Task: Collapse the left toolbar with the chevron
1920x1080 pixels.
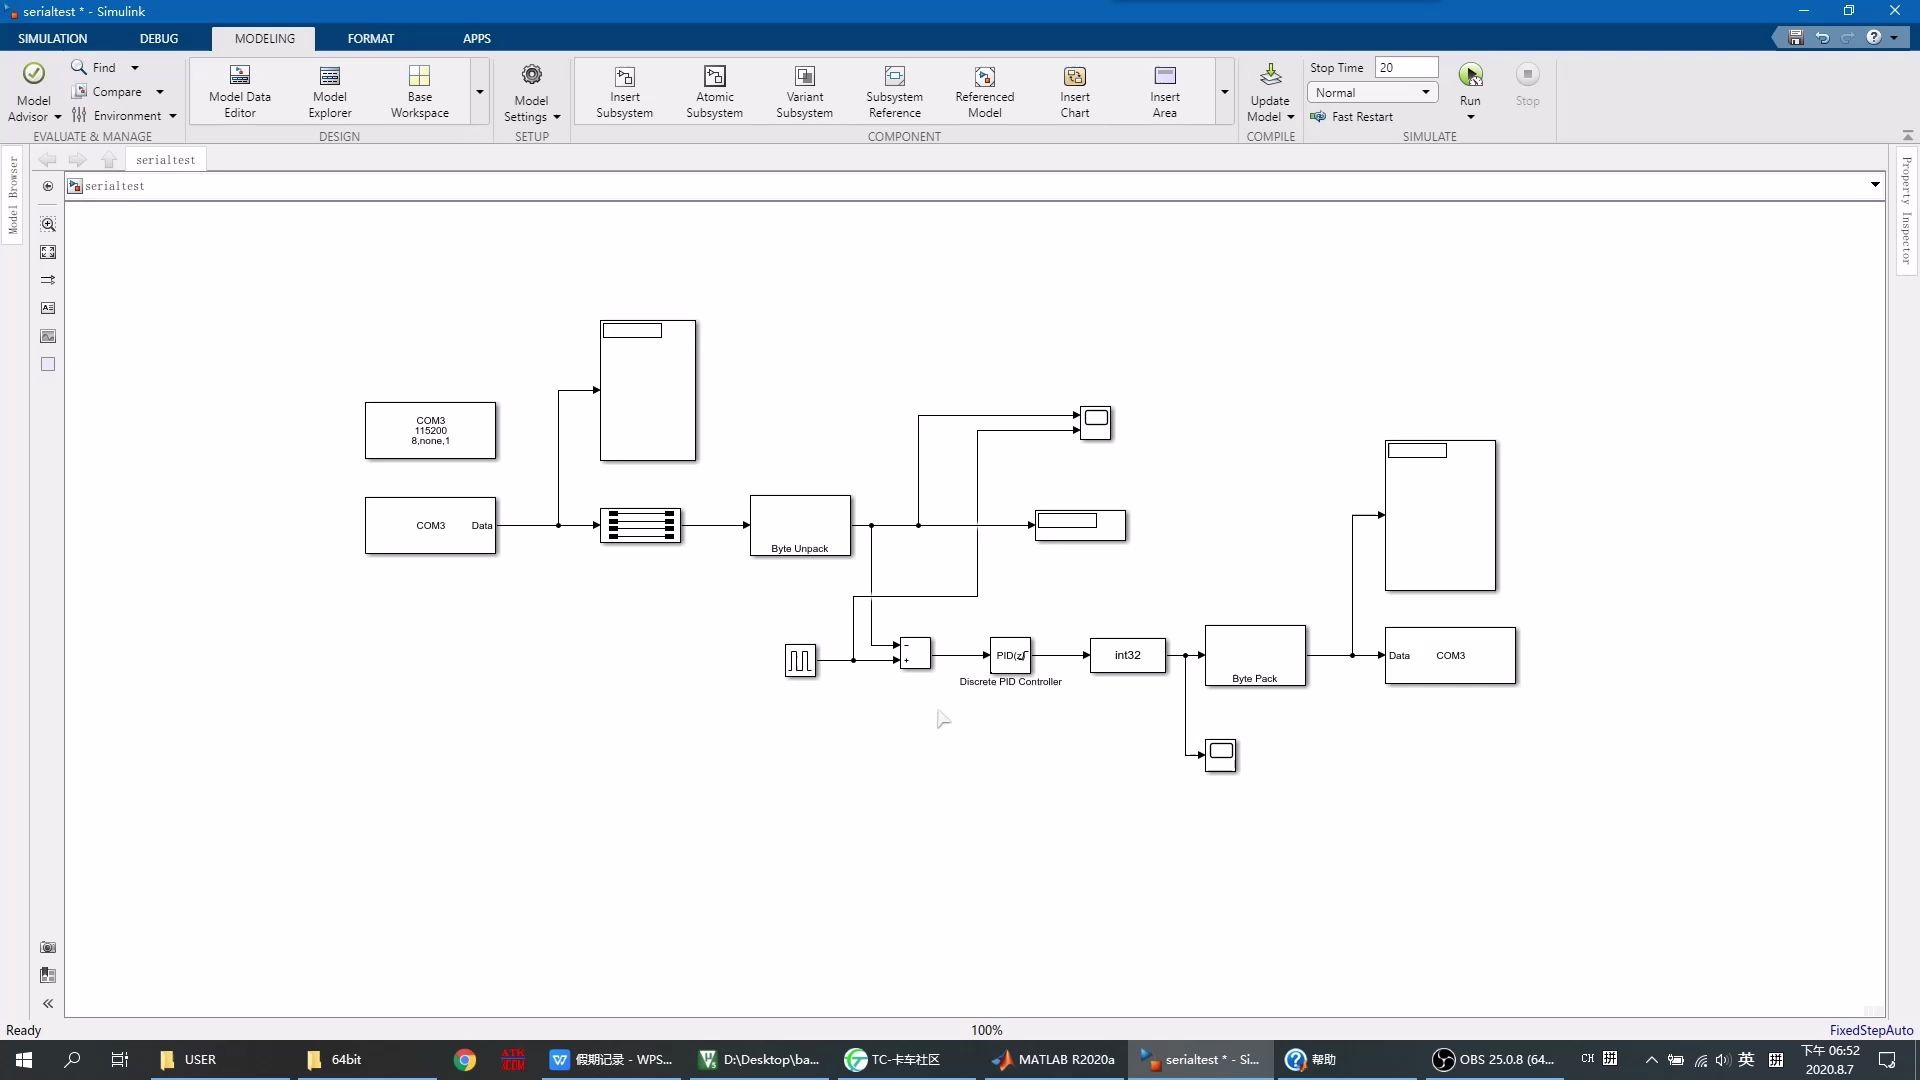Action: pos(47,1003)
